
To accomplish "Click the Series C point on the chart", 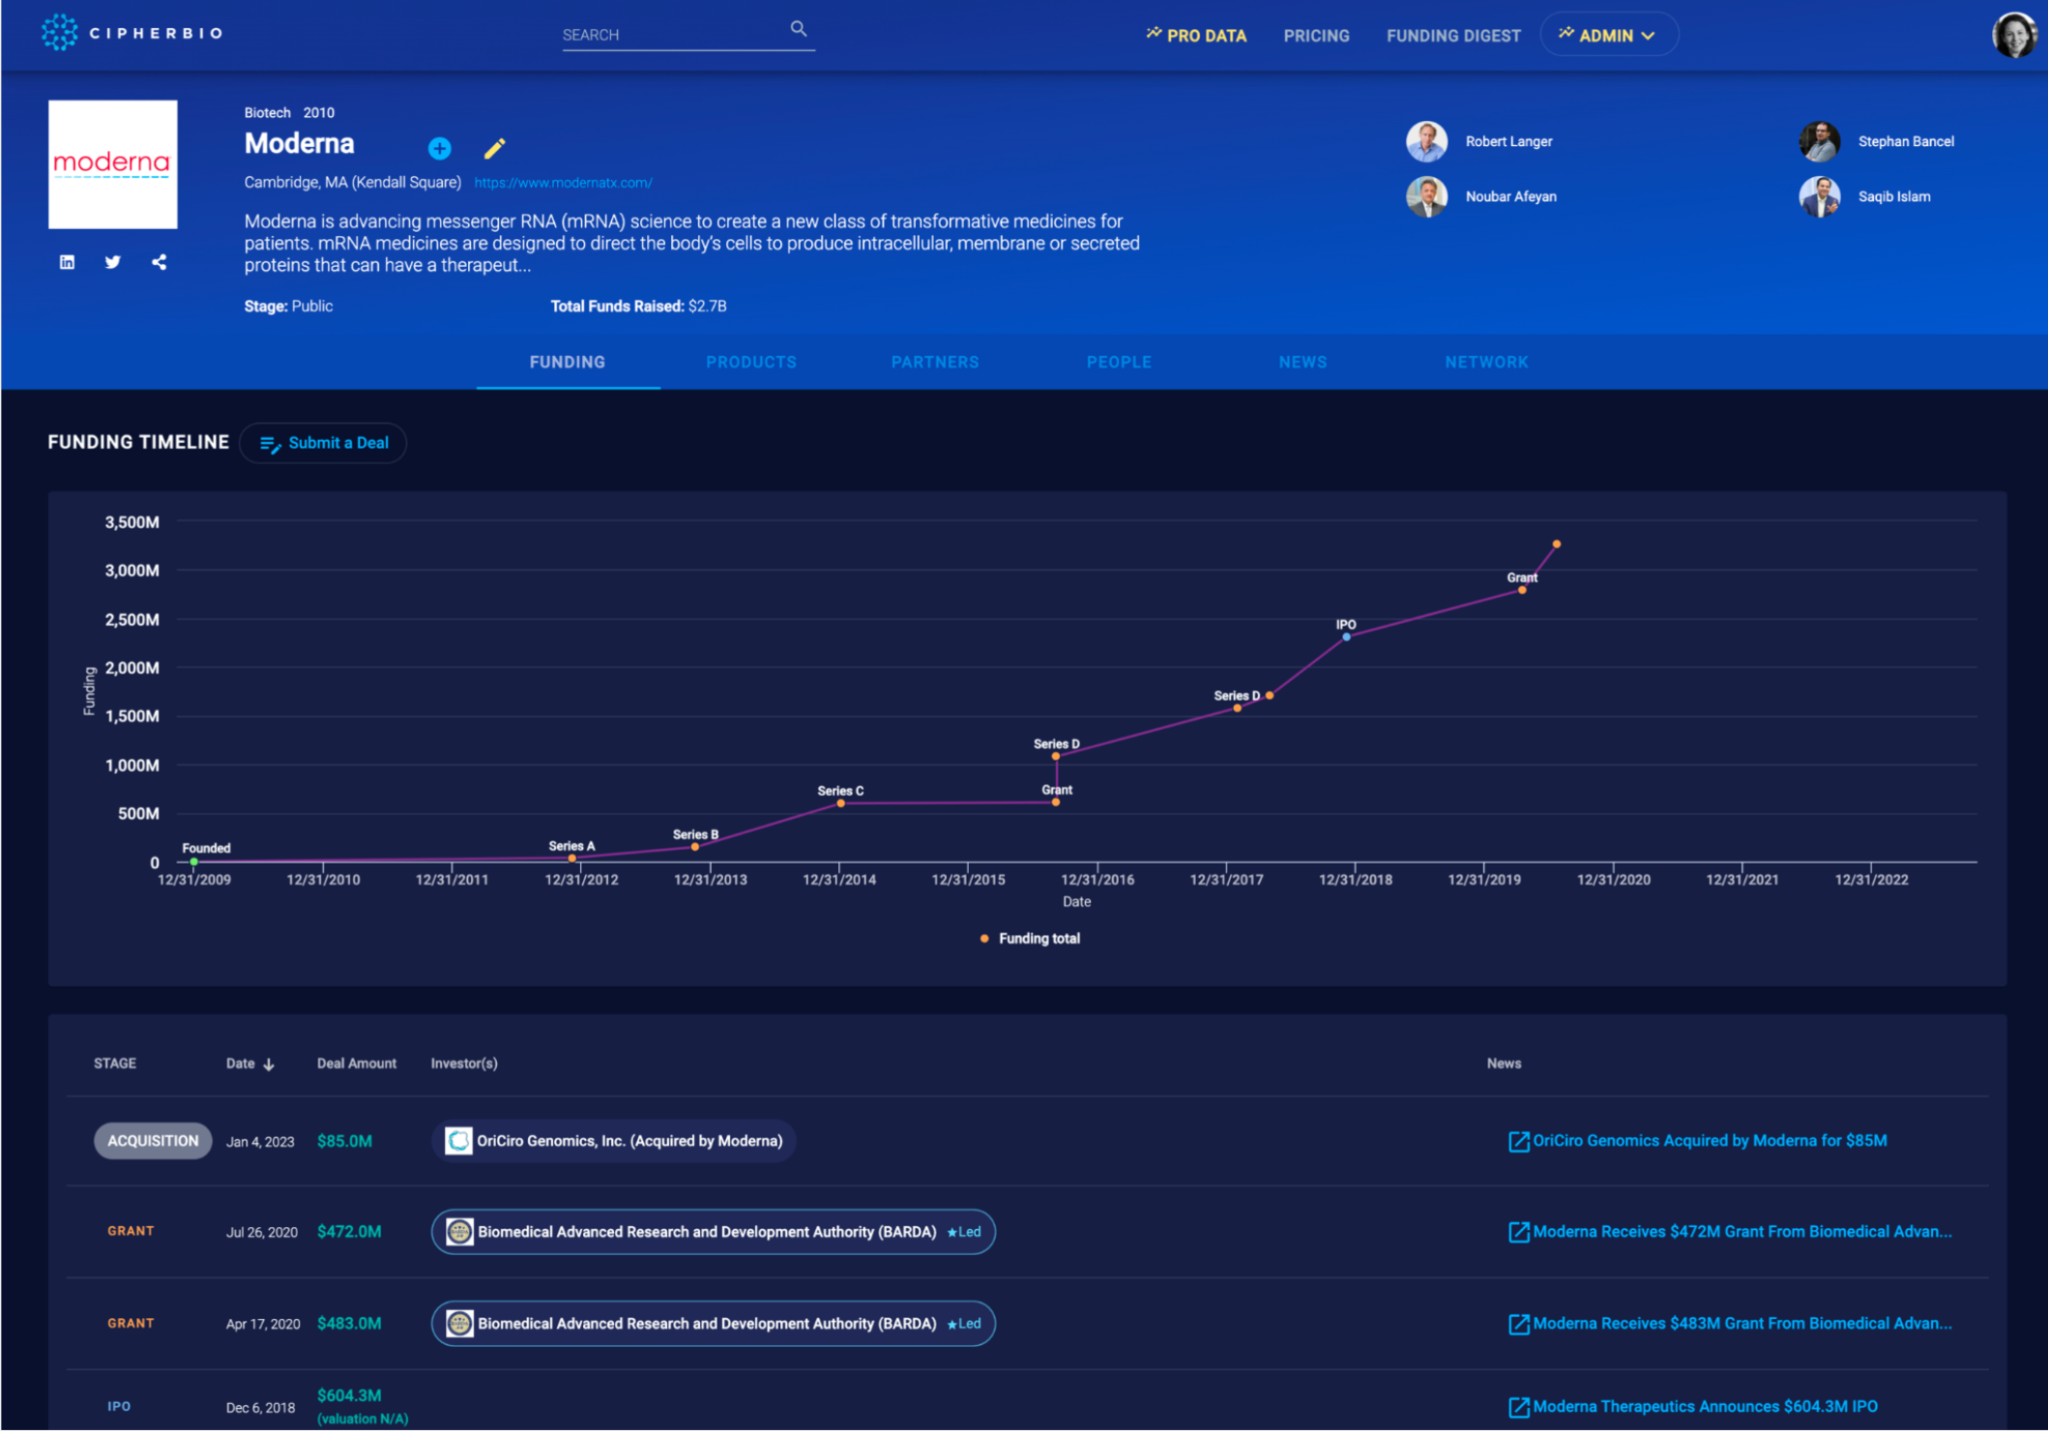I will (x=841, y=803).
